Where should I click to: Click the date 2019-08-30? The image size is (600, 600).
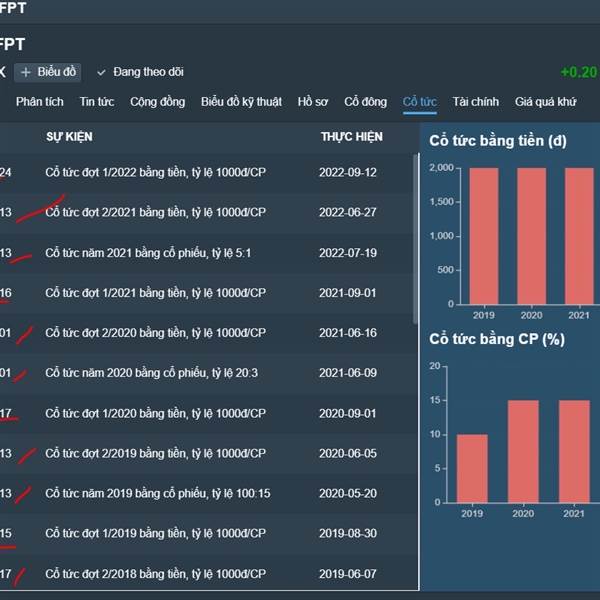pos(348,533)
